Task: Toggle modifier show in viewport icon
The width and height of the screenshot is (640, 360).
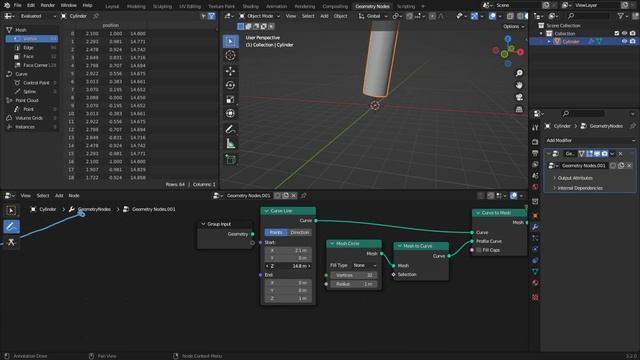Action: (597, 154)
